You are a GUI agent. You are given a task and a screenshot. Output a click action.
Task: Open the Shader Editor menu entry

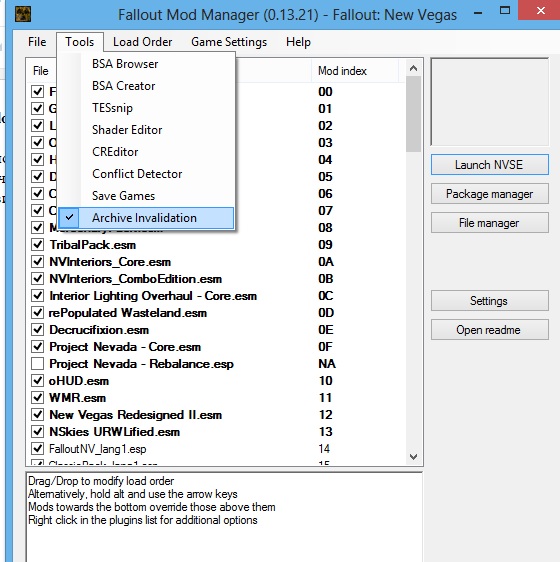click(x=146, y=129)
